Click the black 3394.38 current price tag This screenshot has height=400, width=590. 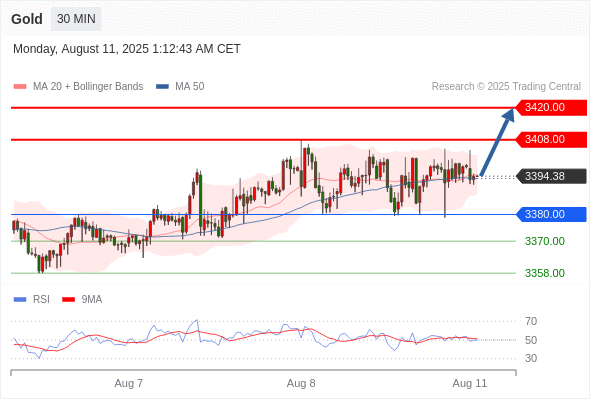pos(551,176)
